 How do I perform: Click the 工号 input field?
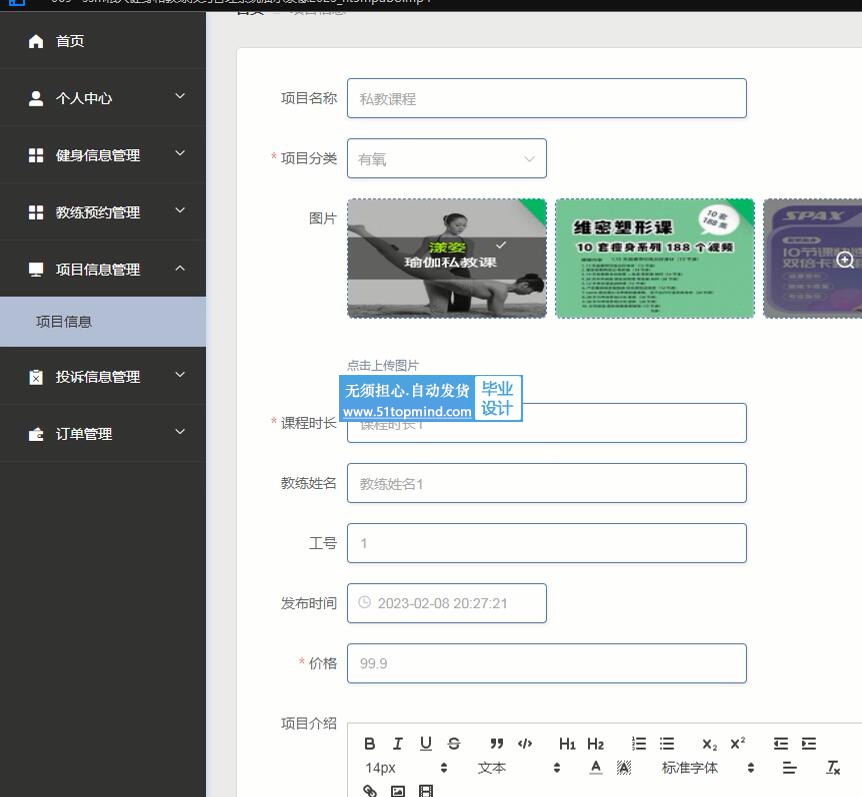click(547, 543)
